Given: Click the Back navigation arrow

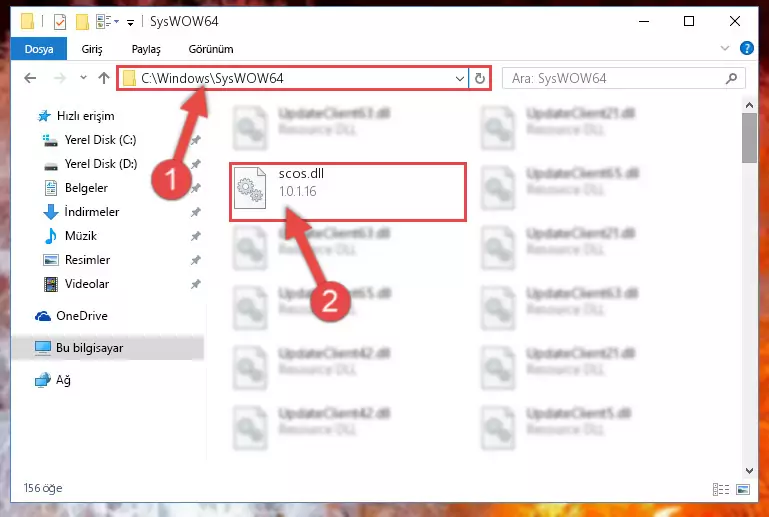Looking at the screenshot, I should click(x=30, y=78).
